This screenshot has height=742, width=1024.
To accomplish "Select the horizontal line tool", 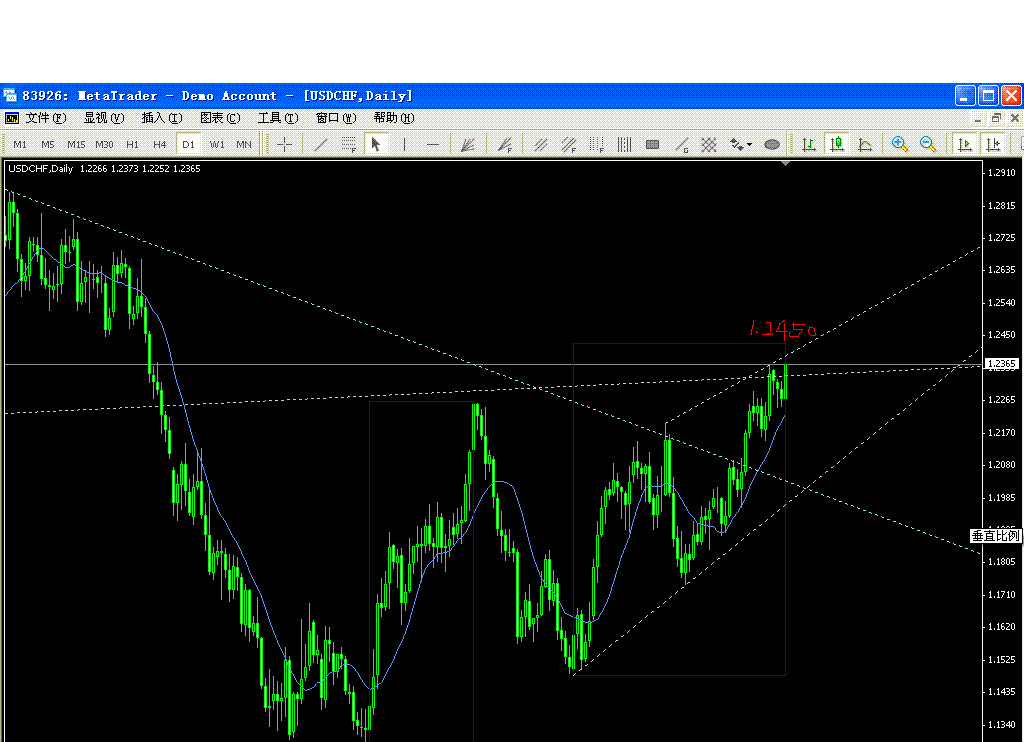I will click(432, 144).
